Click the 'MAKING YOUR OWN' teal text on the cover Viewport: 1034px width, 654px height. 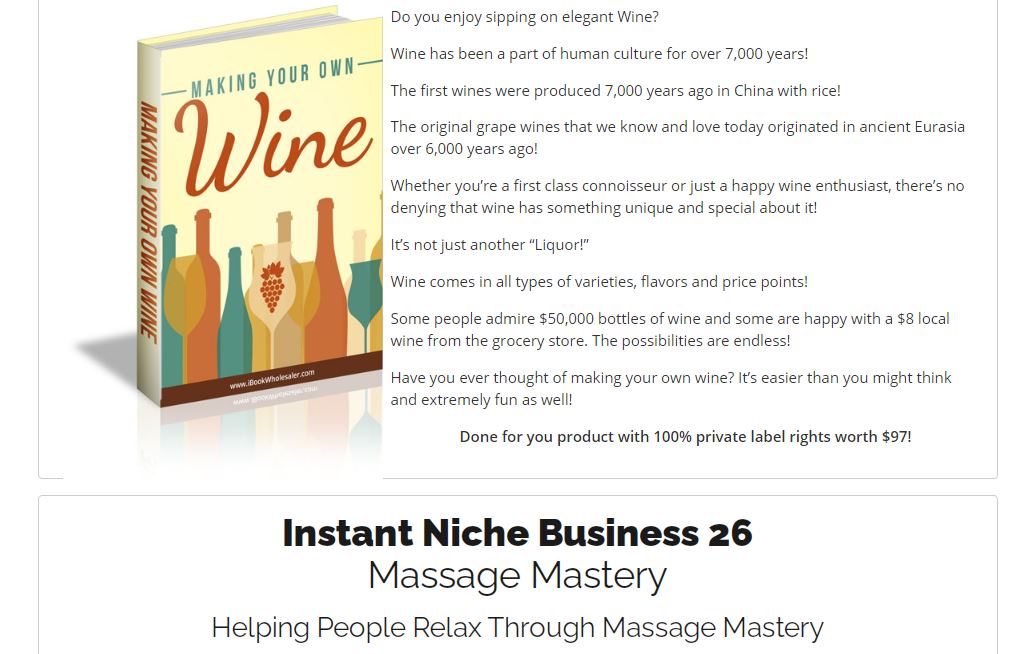click(x=272, y=78)
